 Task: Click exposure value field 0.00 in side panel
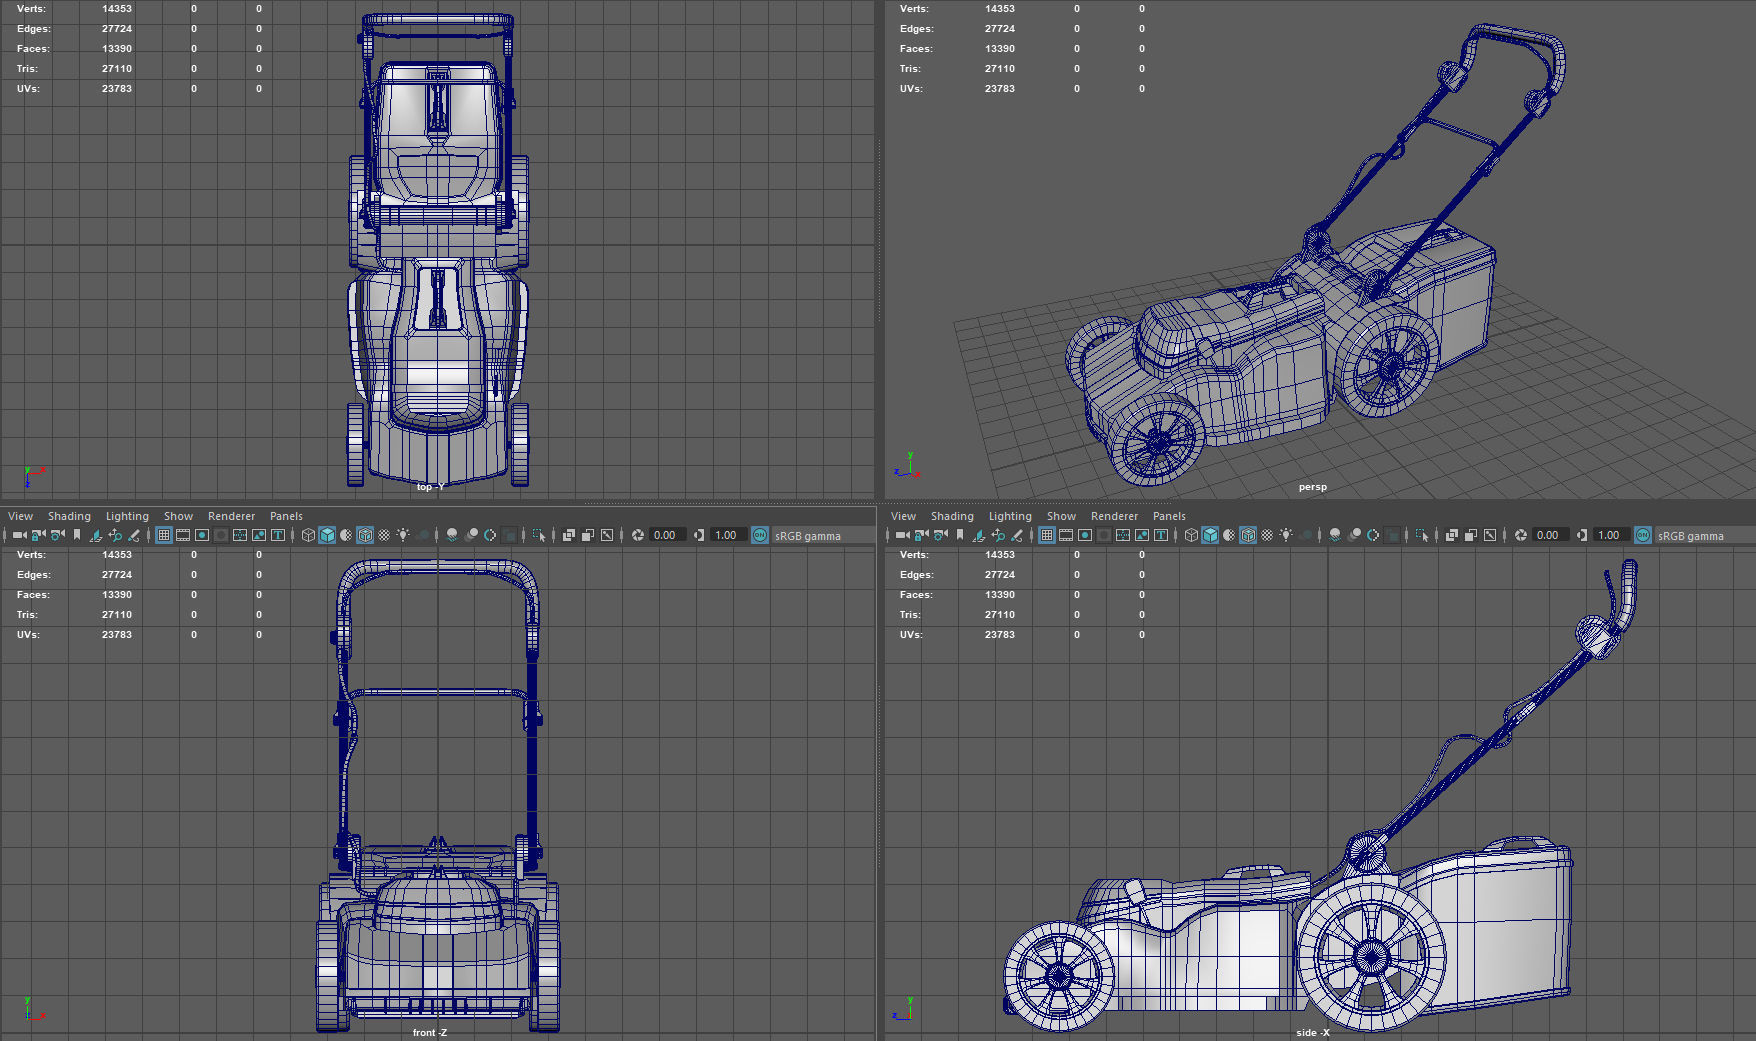point(1550,535)
